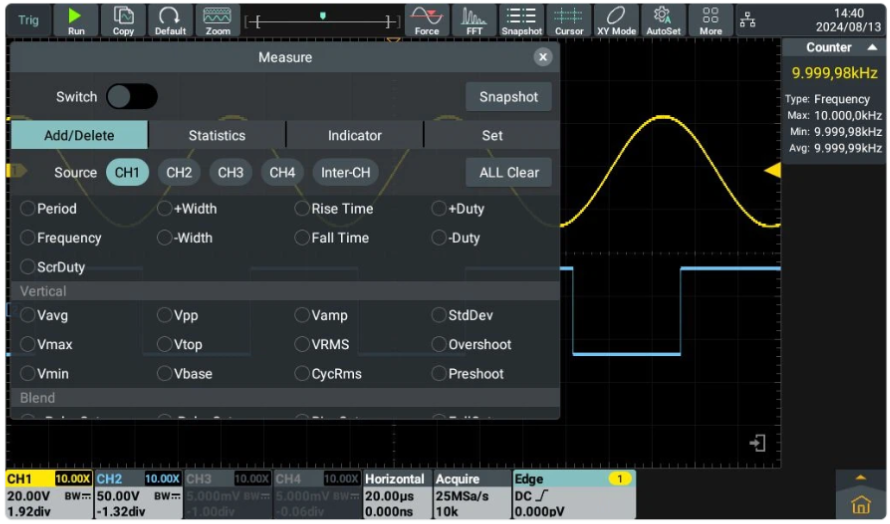
Task: Enable Cursor measurement icon
Action: [569, 19]
